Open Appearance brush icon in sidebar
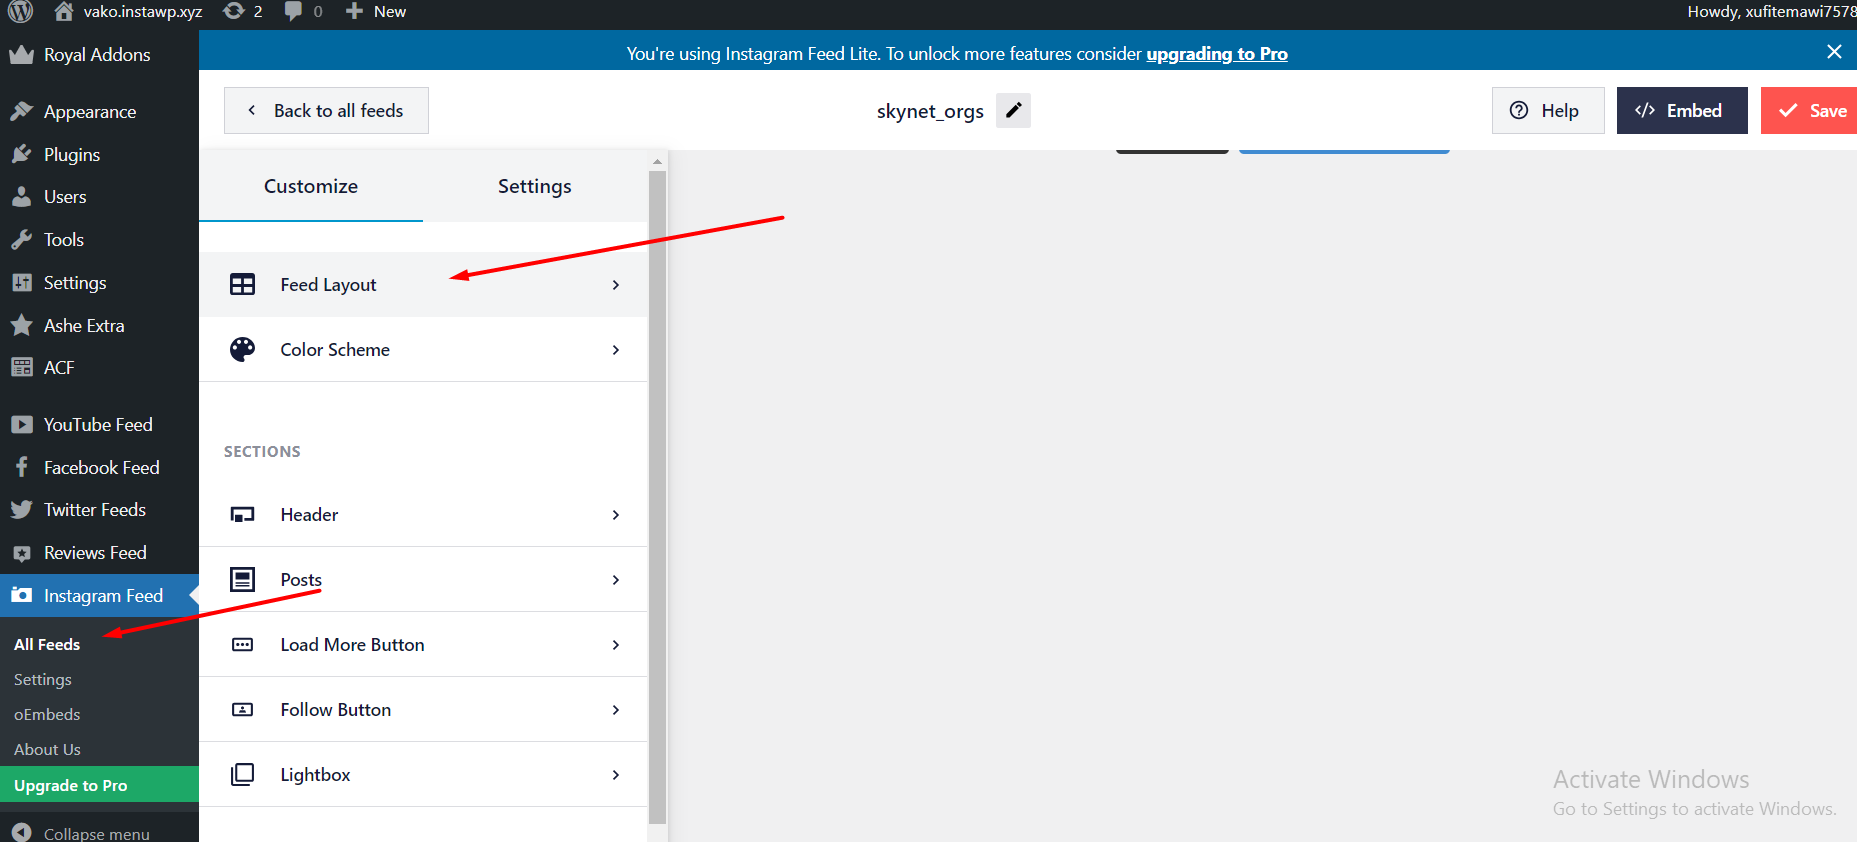 21,111
